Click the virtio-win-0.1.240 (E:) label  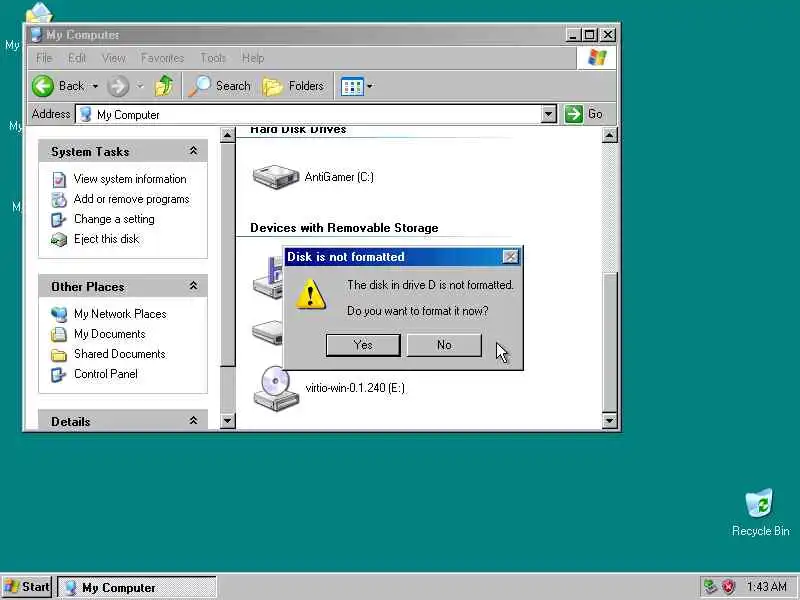[355, 388]
